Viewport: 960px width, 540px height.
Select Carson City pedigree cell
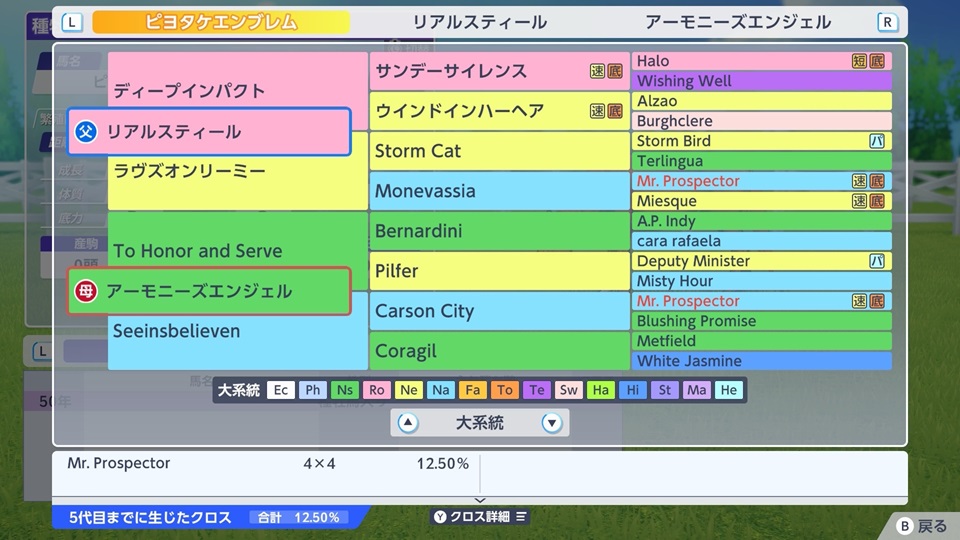point(499,311)
